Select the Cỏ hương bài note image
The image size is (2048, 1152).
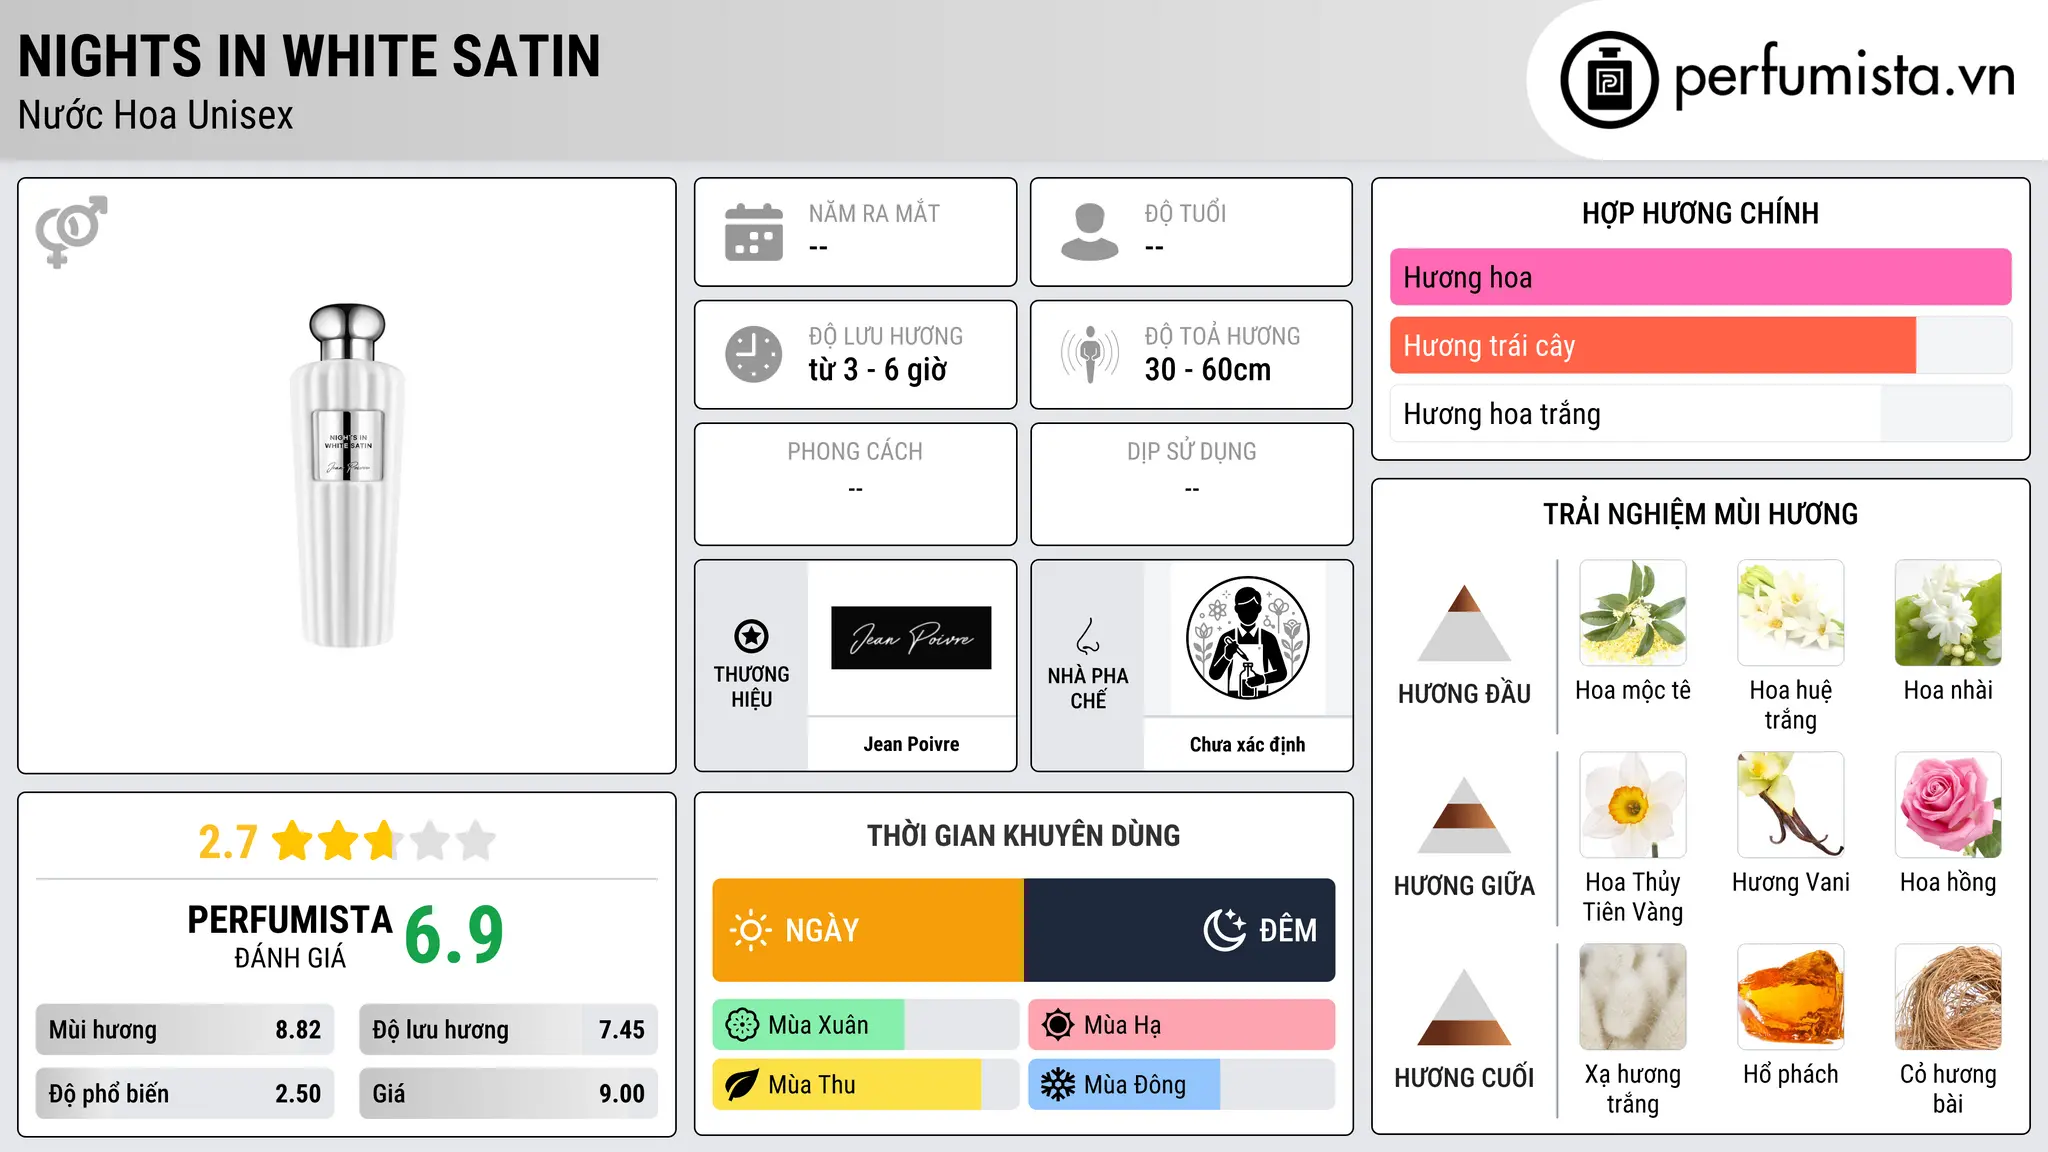[1948, 997]
